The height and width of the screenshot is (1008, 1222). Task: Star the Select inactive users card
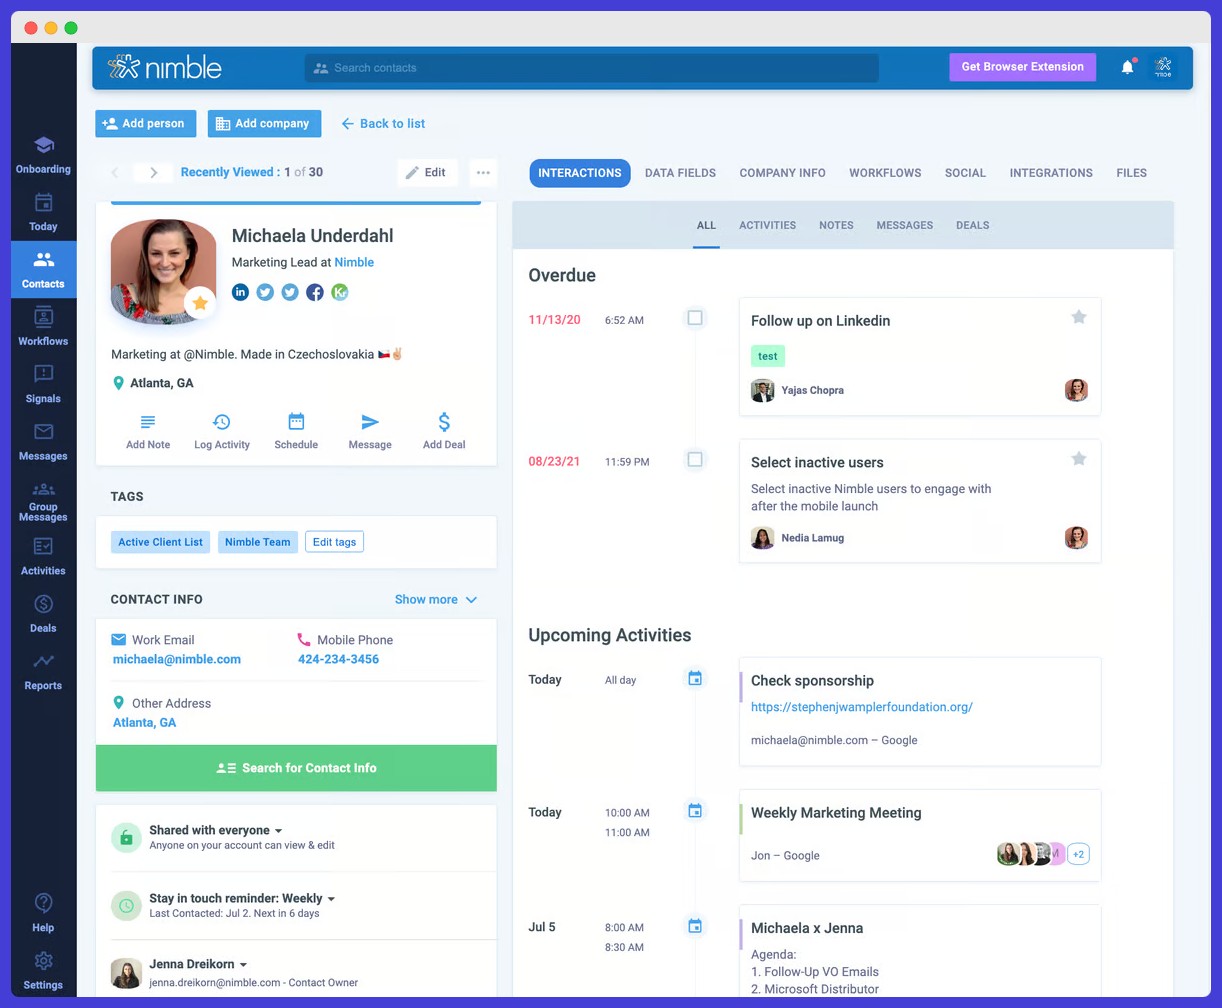pyautogui.click(x=1079, y=458)
